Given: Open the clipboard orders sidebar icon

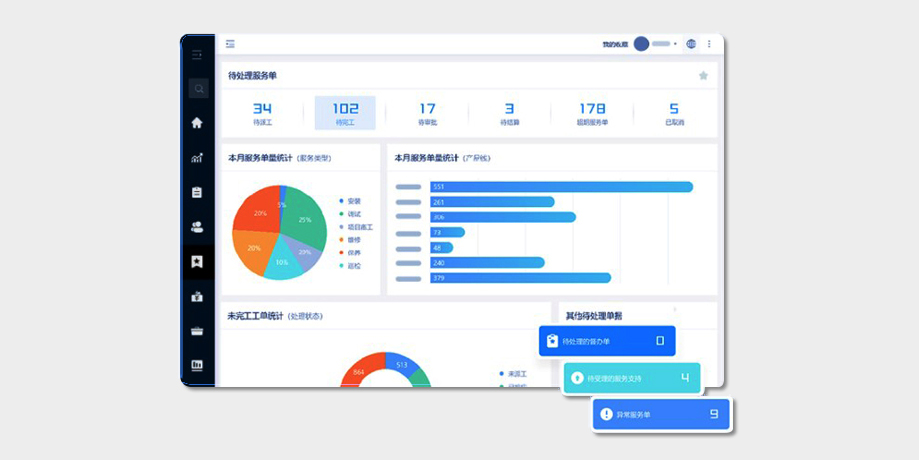Looking at the screenshot, I should pos(197,192).
